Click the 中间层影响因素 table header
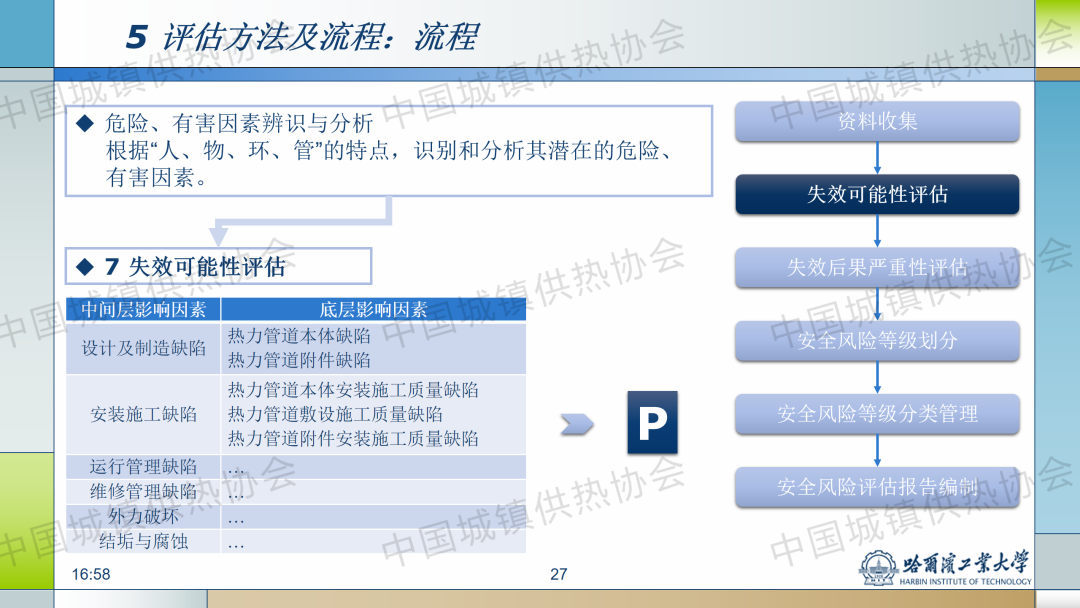The image size is (1080, 608). [x=144, y=310]
